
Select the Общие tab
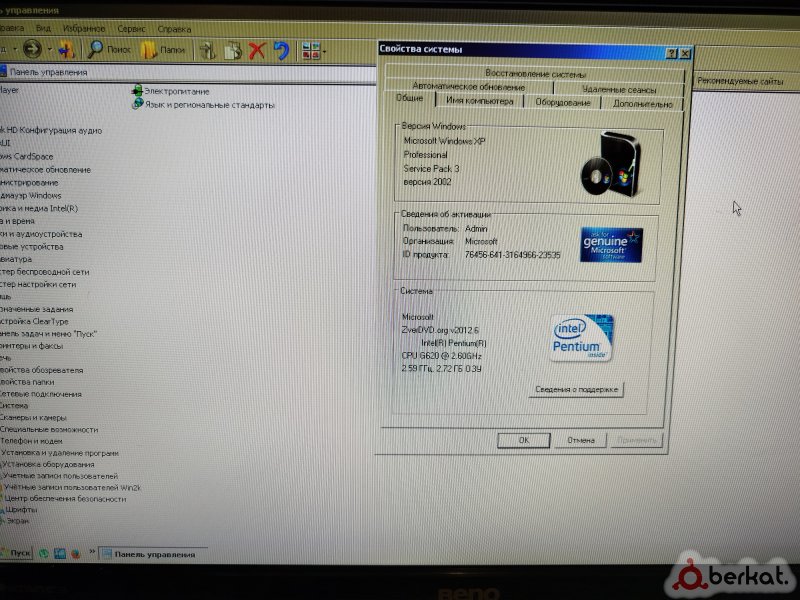click(x=410, y=98)
